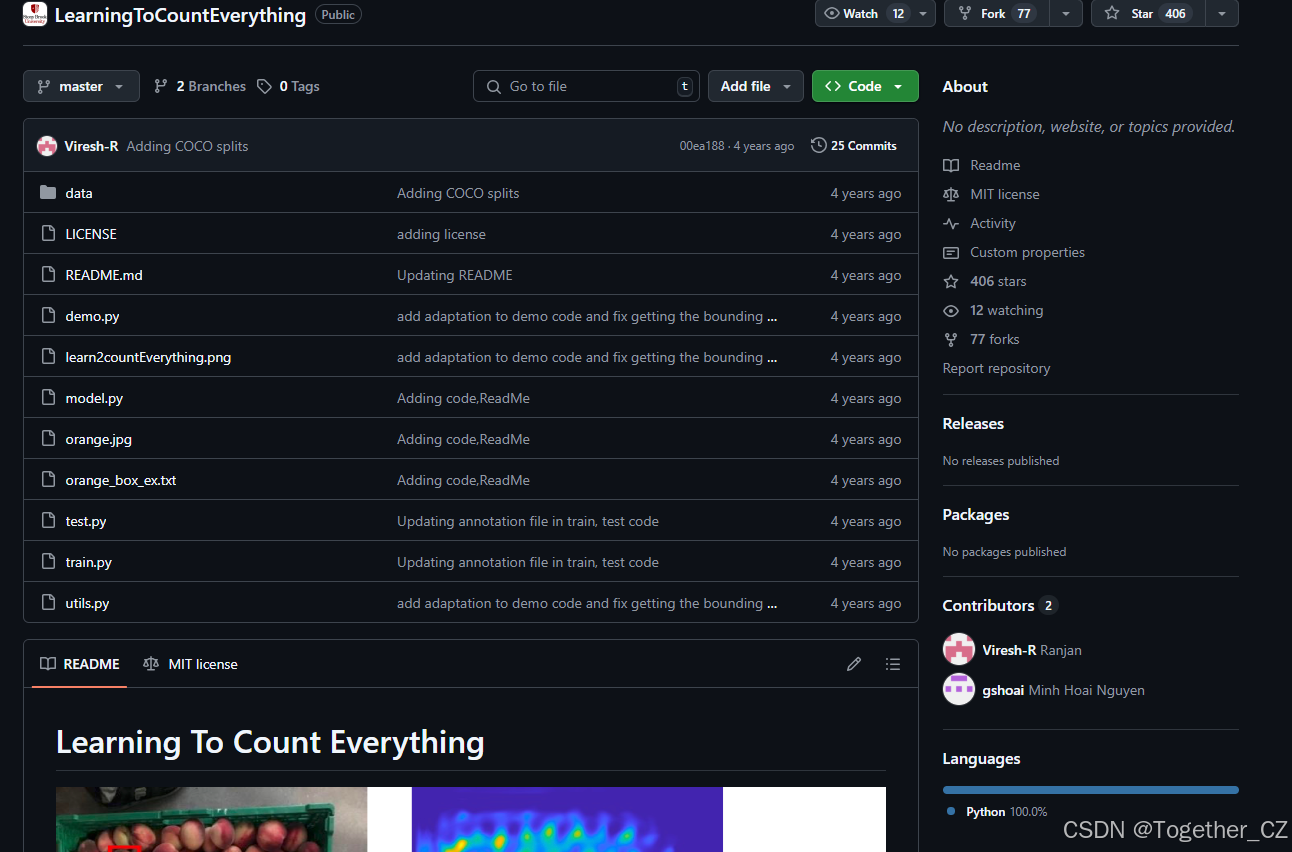Expand the master branch selector
The height and width of the screenshot is (852, 1292).
80,86
